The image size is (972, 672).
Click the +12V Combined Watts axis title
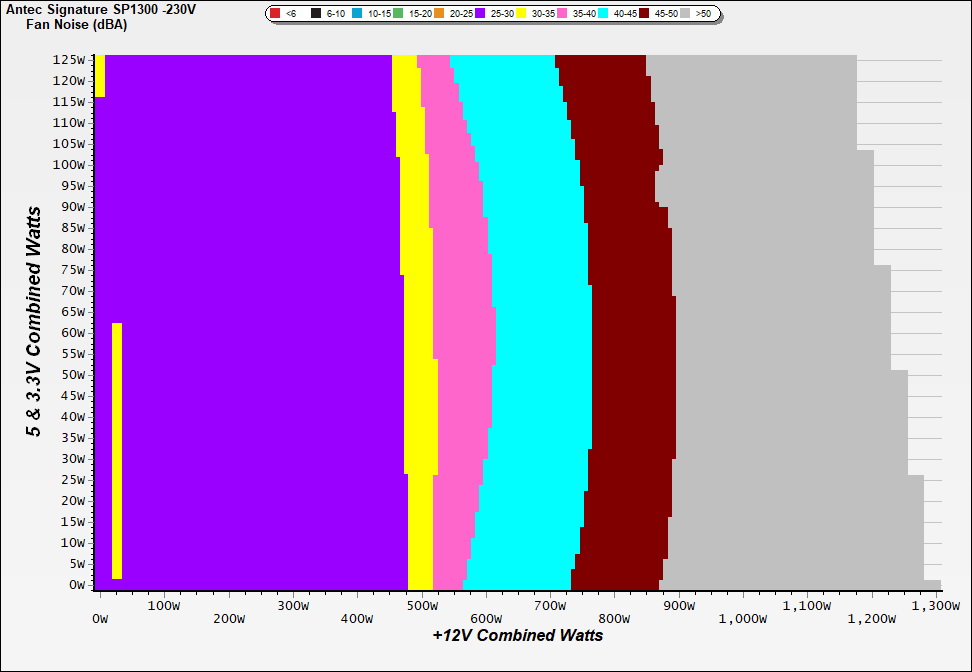pos(517,635)
